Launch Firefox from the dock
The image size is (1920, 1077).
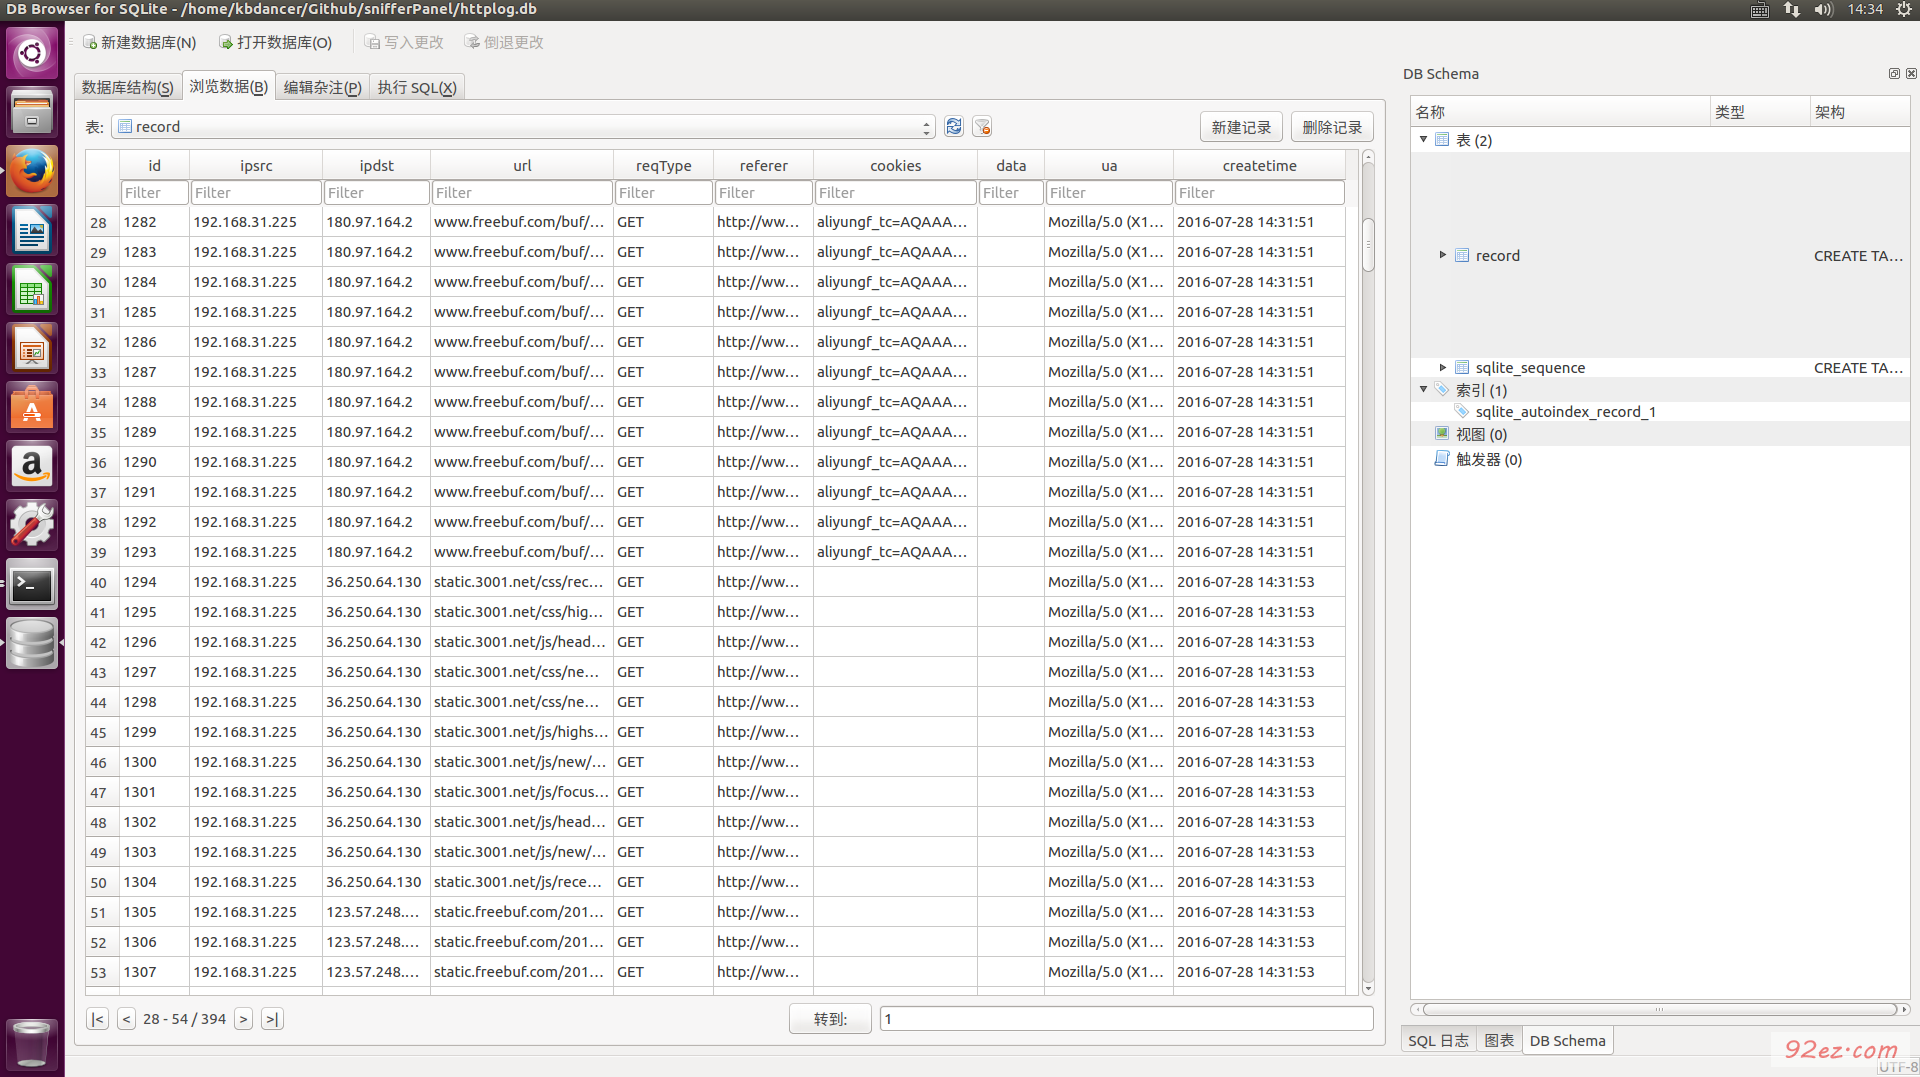point(32,171)
